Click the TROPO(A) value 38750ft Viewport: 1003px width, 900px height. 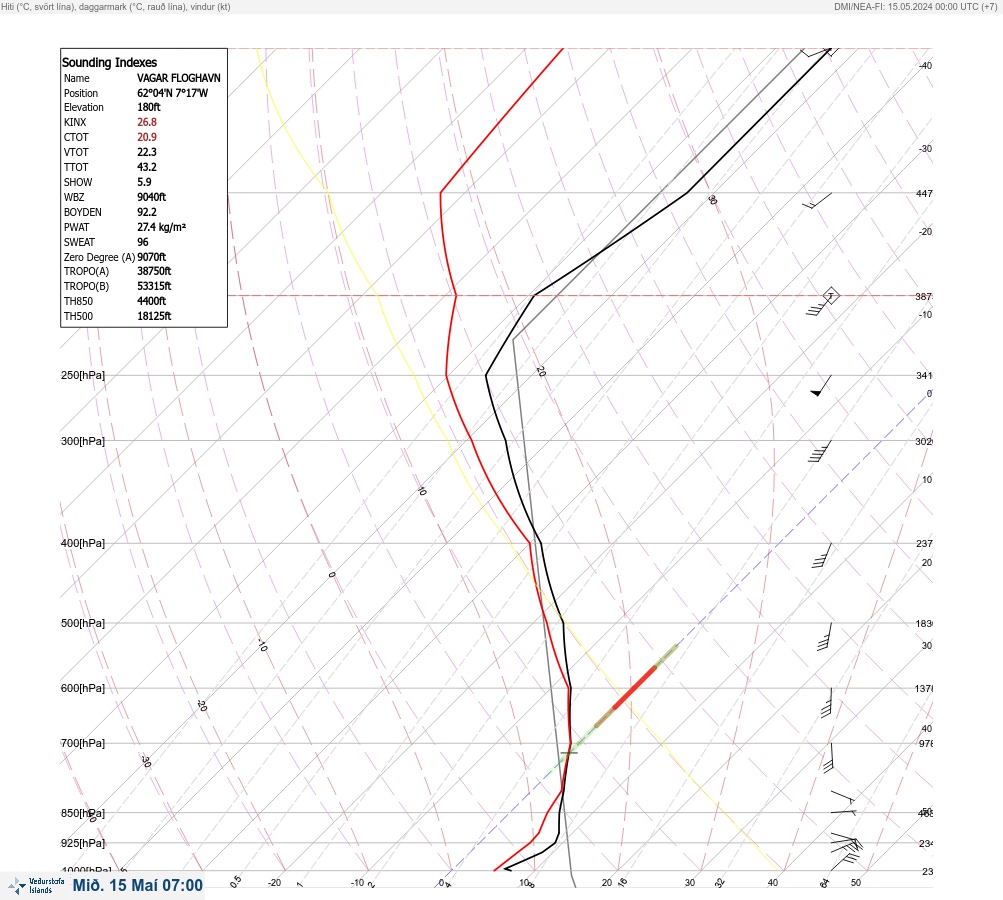[x=154, y=271]
